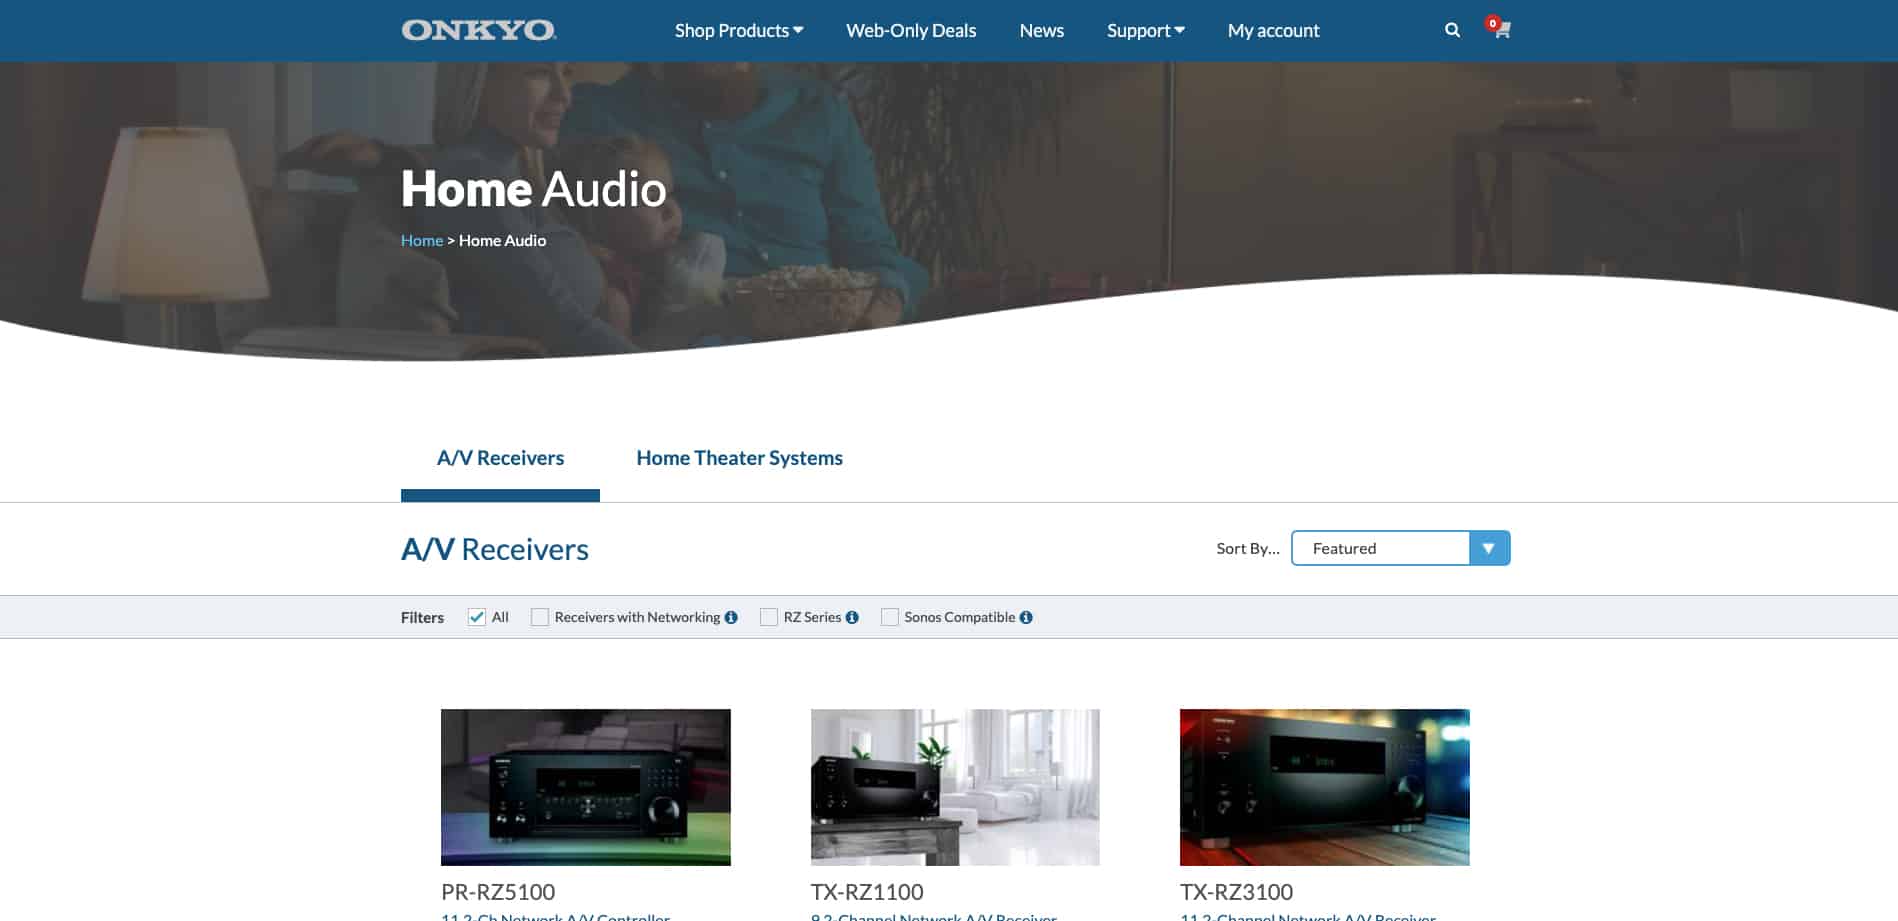Open the TX-RZ1100 product title
The height and width of the screenshot is (921, 1898).
coord(867,891)
